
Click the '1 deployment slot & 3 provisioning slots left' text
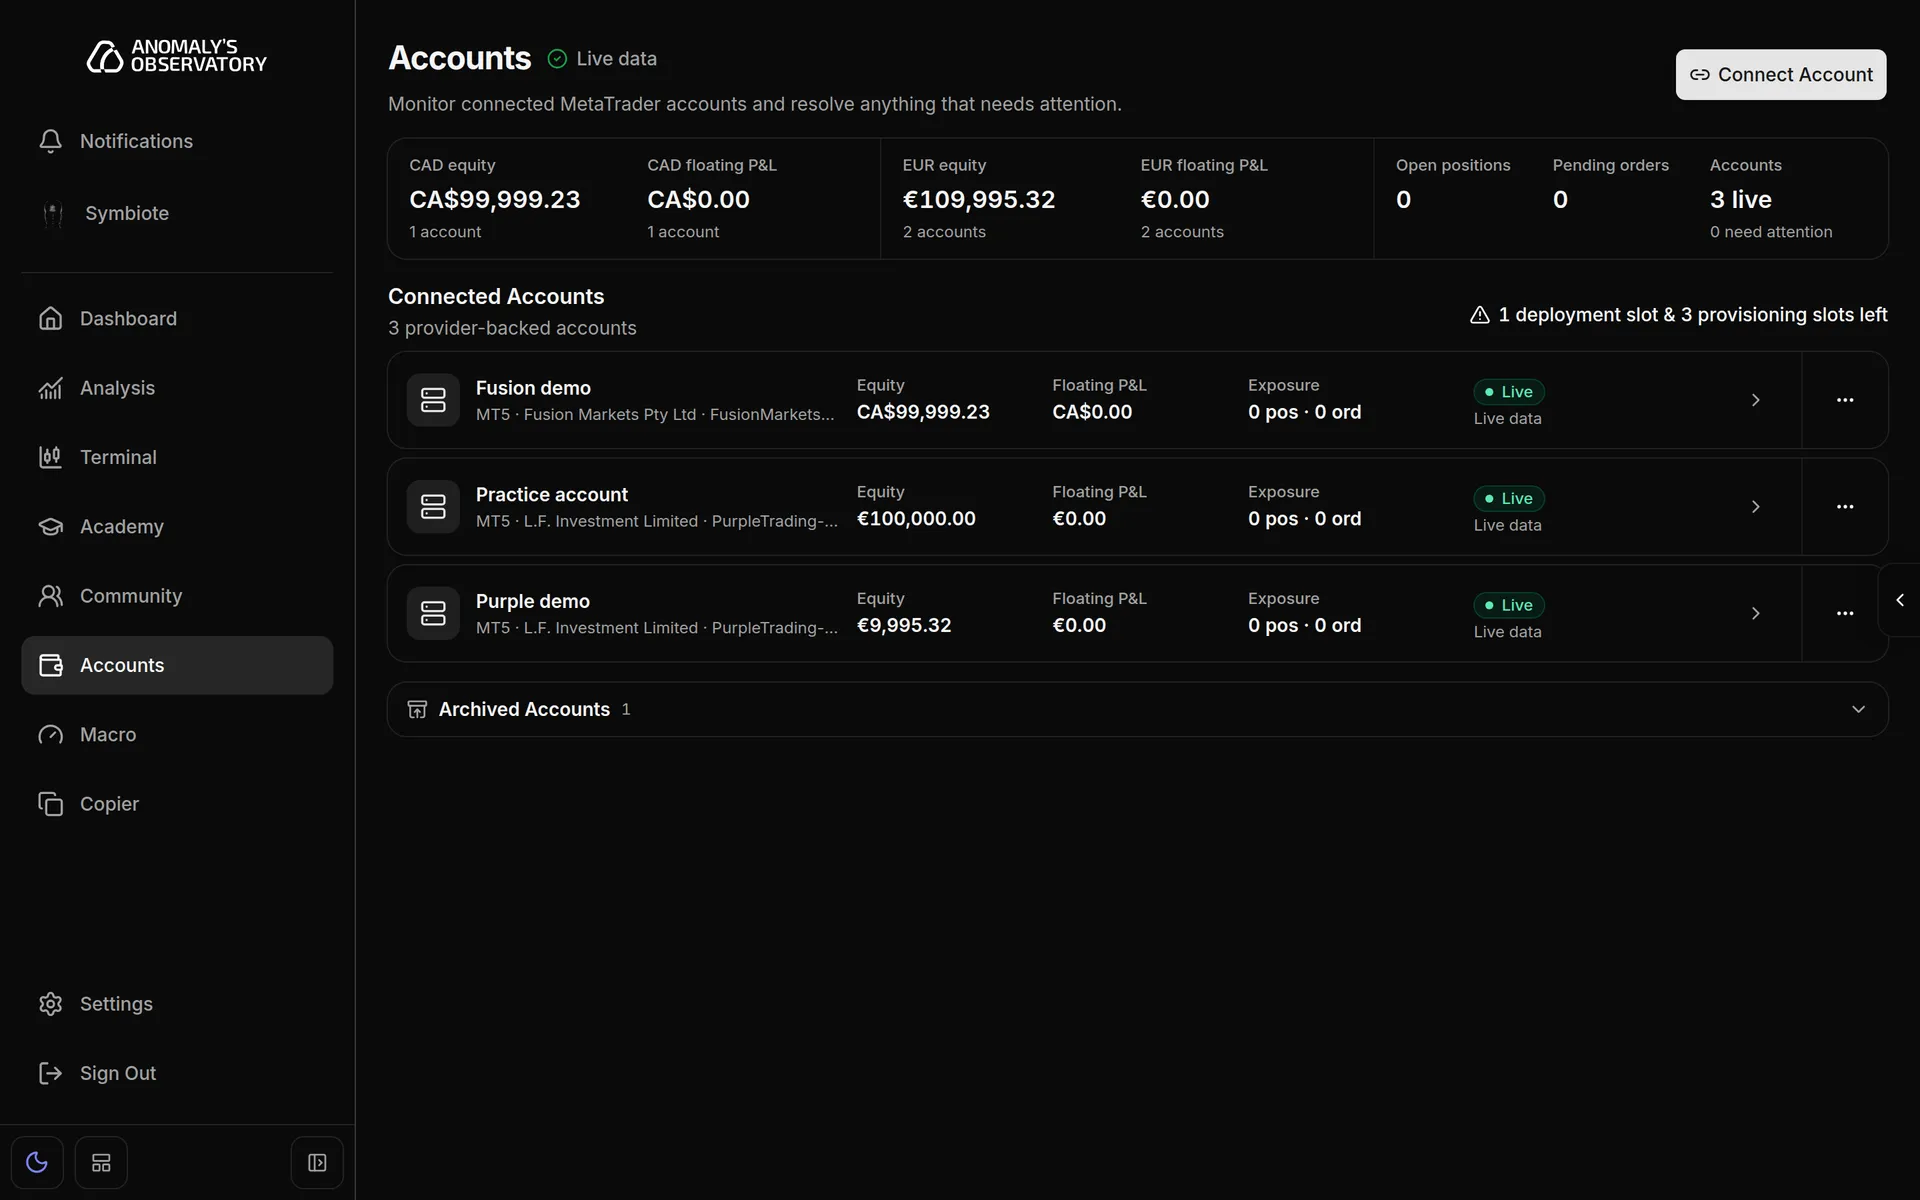[1693, 315]
